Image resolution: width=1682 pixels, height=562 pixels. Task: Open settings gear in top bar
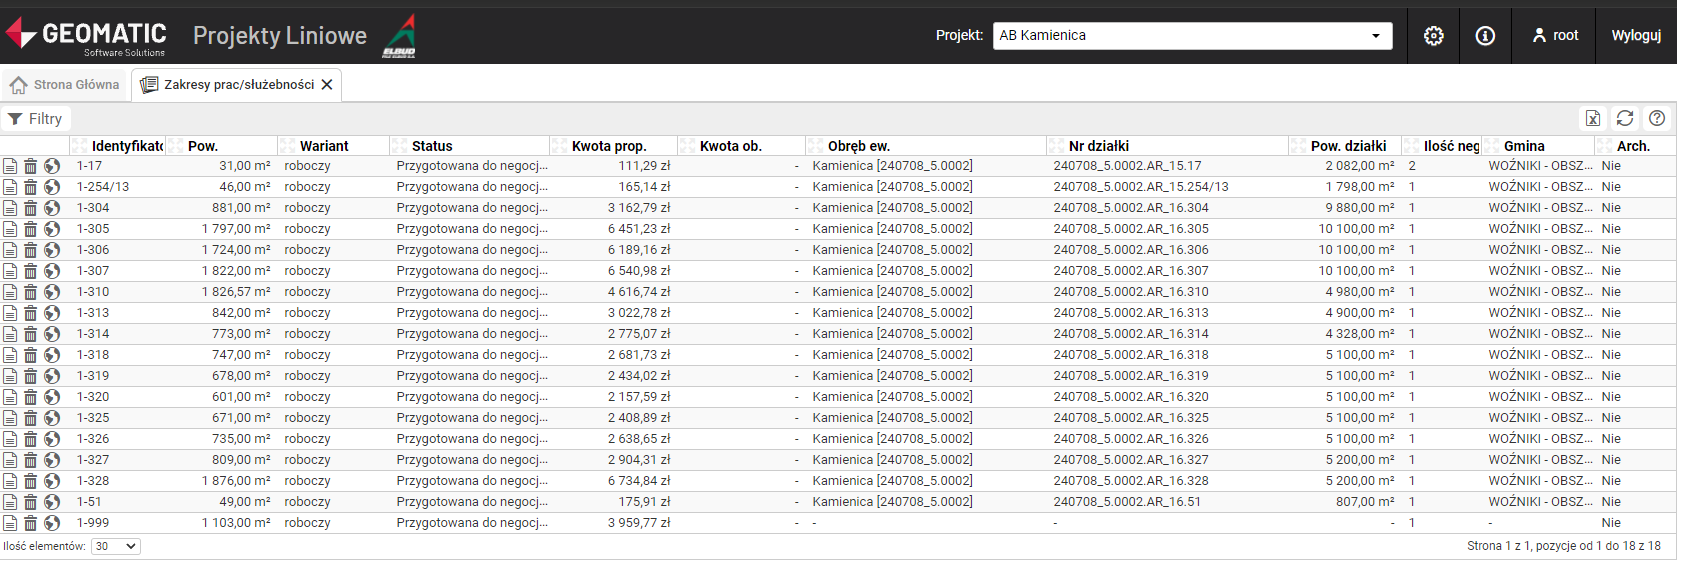point(1433,36)
